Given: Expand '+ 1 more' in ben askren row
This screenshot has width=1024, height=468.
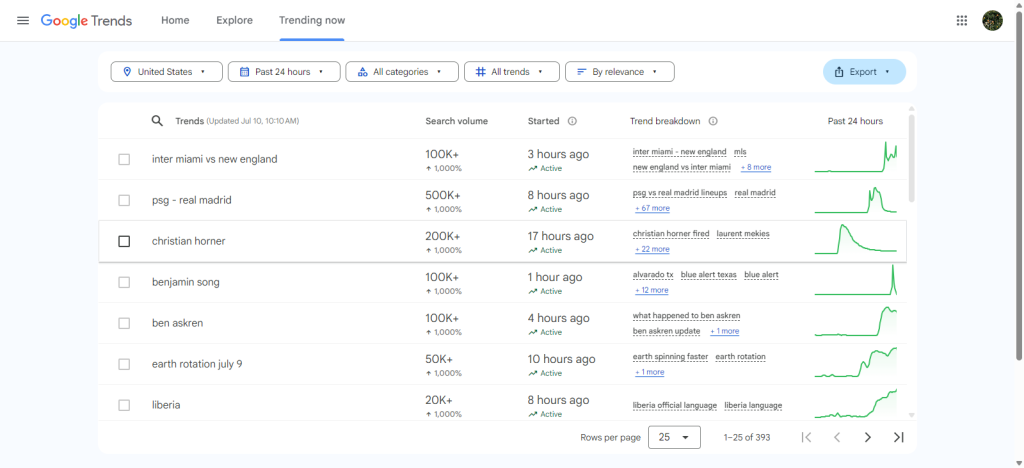Looking at the screenshot, I should point(724,332).
